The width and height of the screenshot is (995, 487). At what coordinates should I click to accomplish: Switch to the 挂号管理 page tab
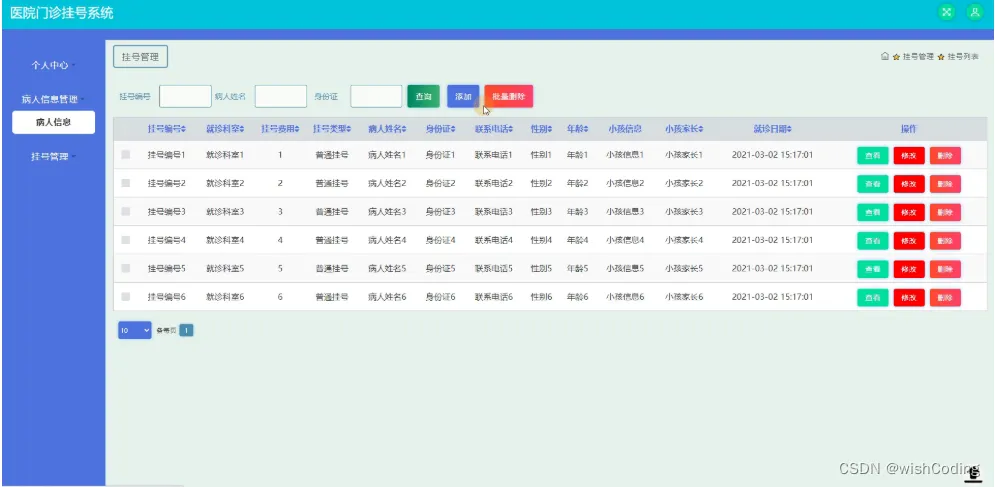[x=140, y=57]
